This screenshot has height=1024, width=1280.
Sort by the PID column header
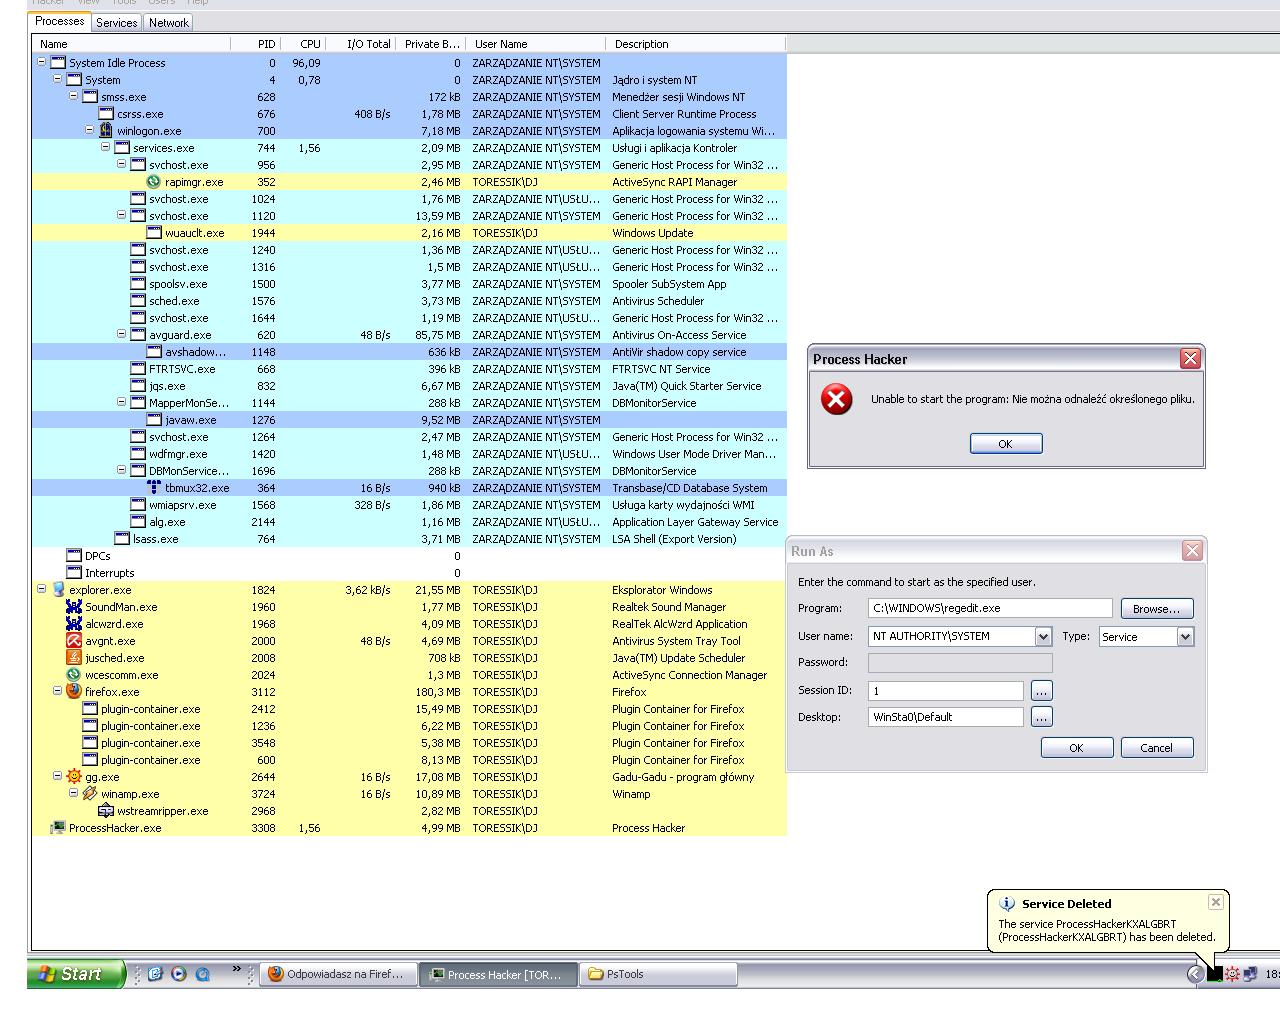click(x=255, y=44)
